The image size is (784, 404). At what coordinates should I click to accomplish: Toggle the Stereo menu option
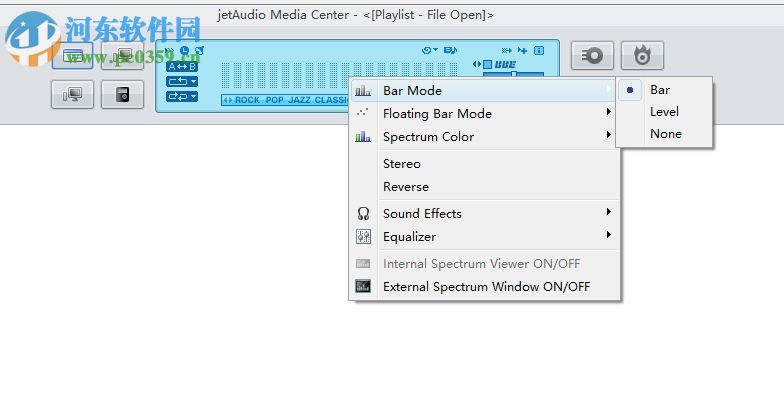coord(402,164)
